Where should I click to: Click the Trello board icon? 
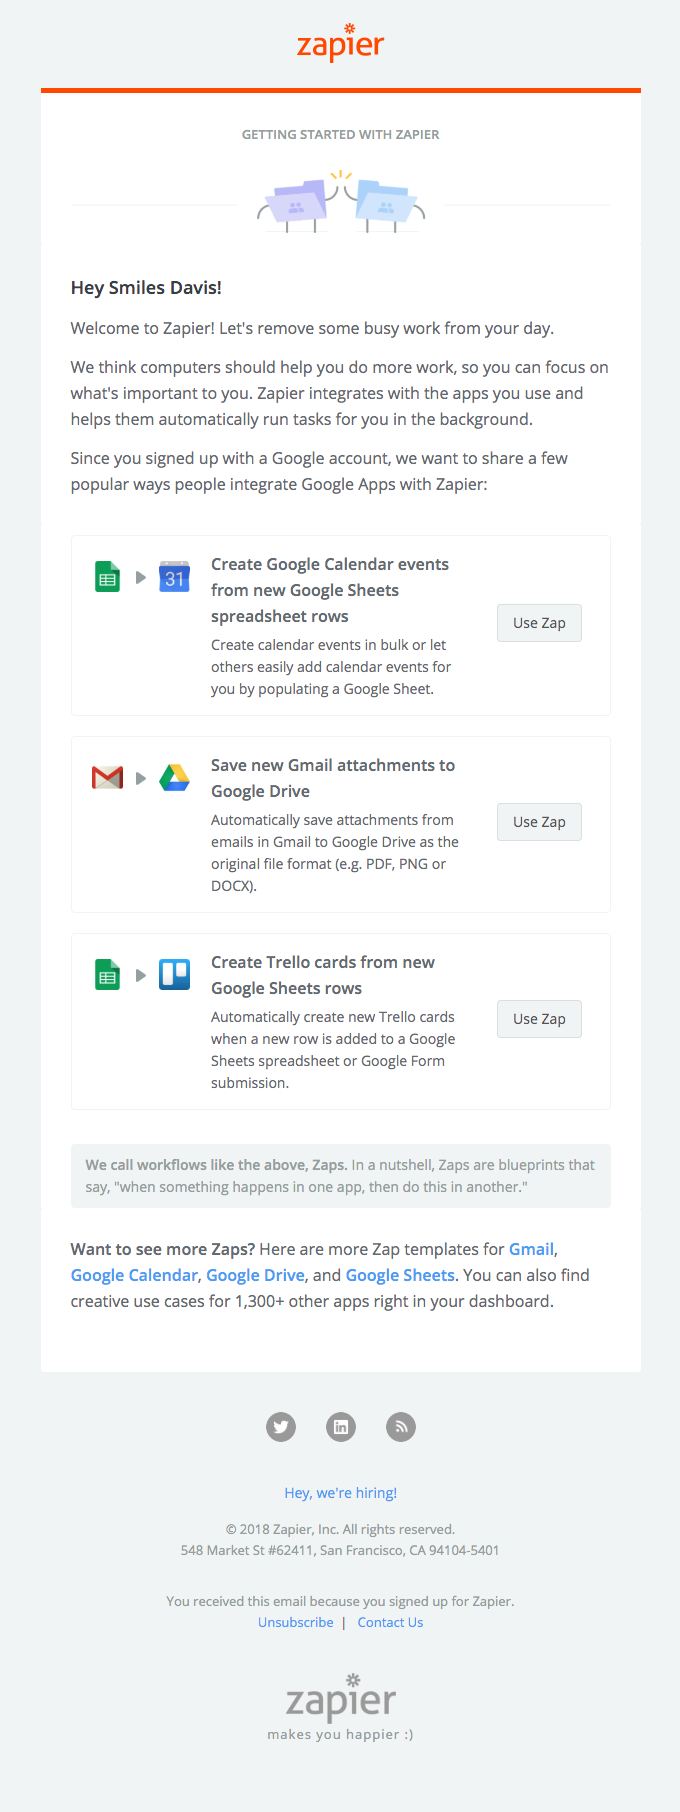click(175, 974)
